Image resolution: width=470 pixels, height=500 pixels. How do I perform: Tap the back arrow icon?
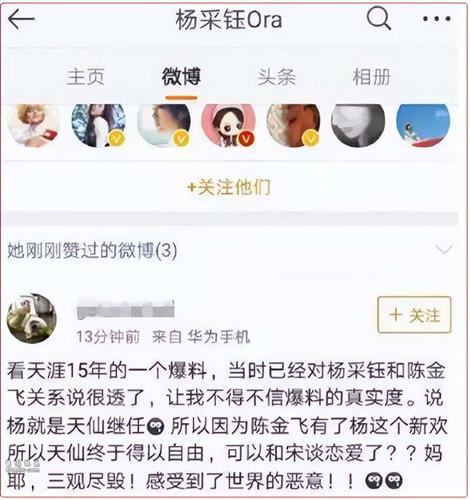point(21,19)
